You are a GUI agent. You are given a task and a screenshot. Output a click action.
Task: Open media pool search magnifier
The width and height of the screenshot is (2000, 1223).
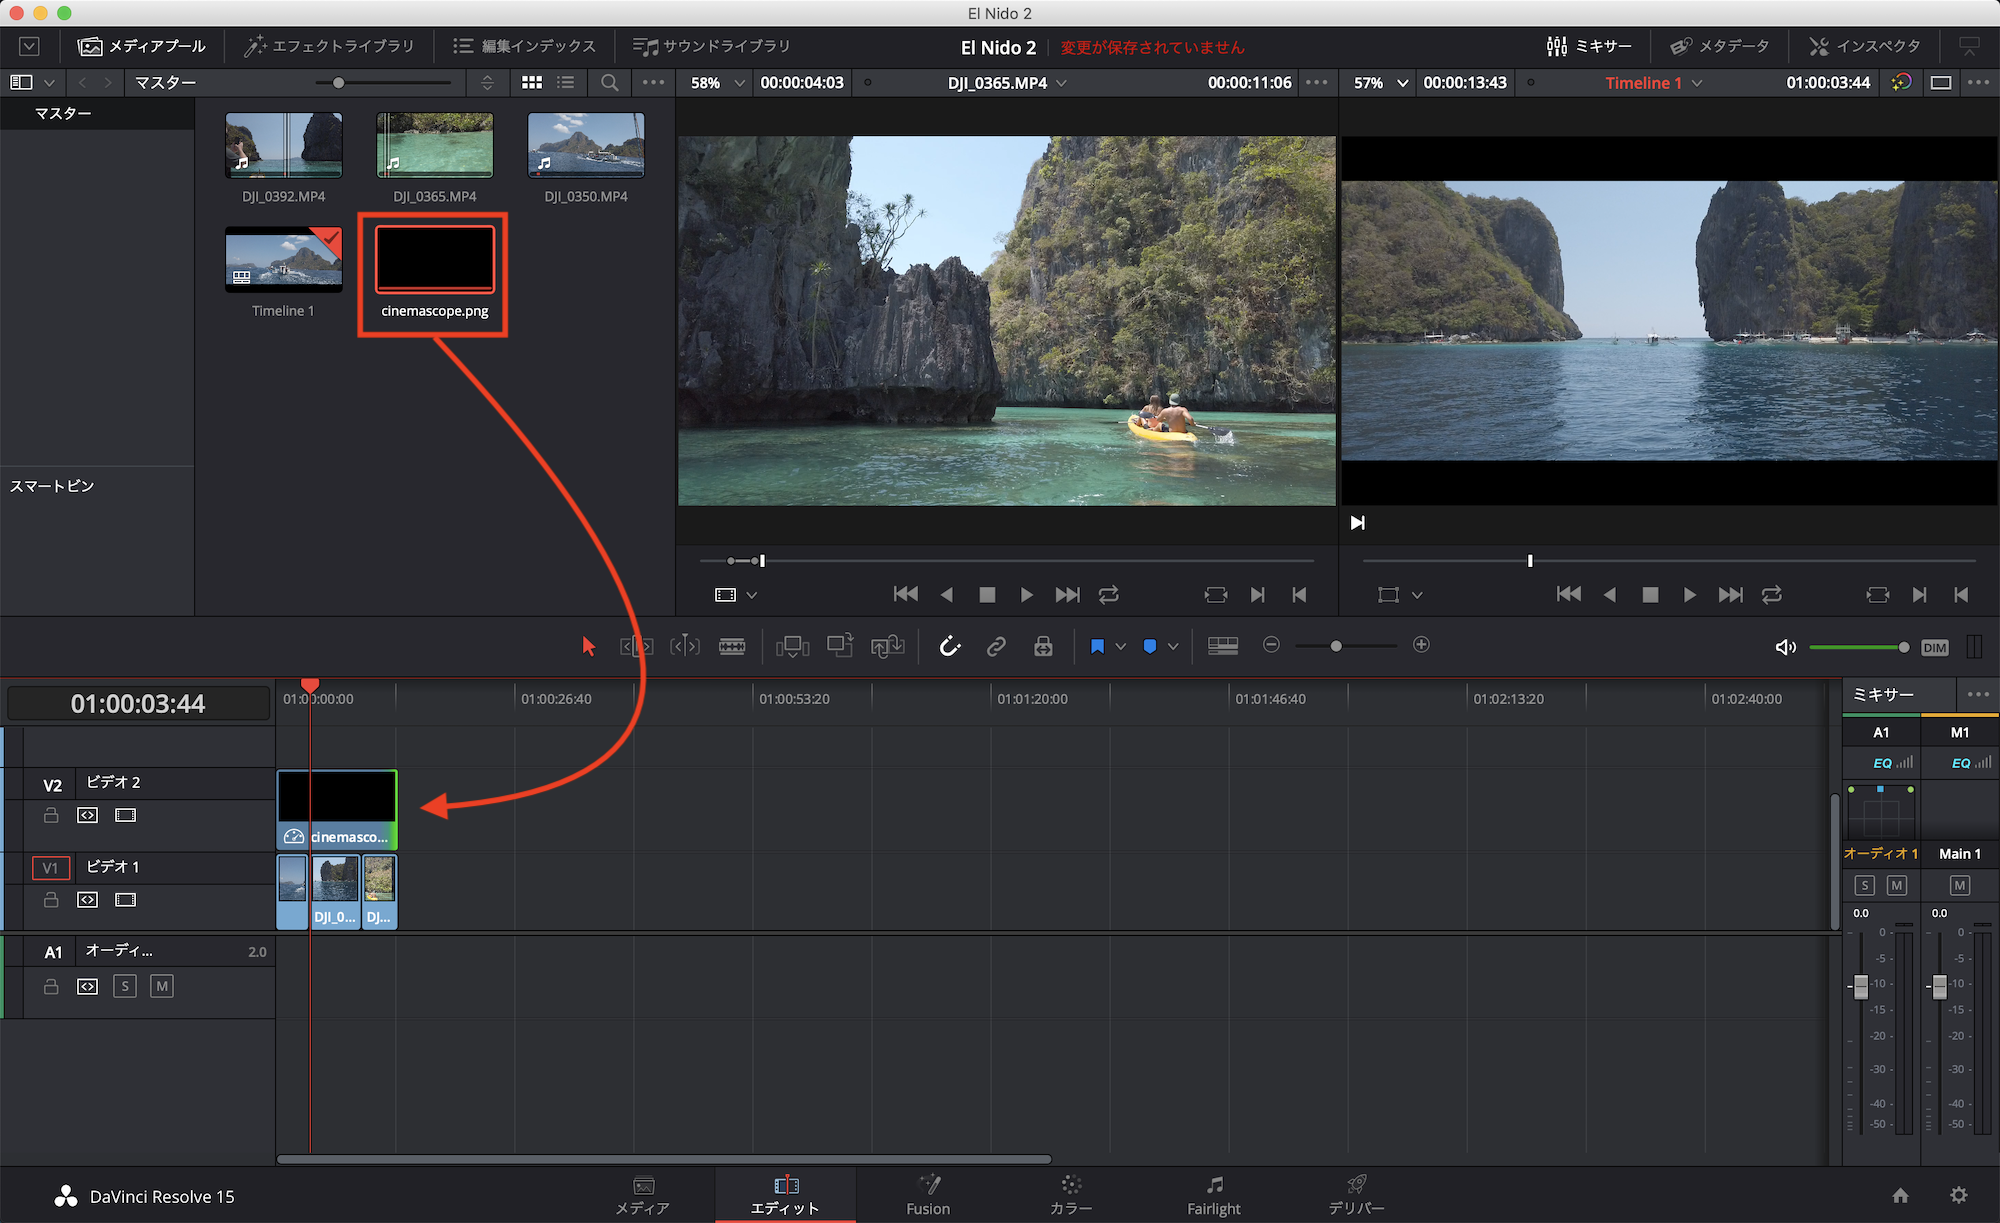pos(609,83)
